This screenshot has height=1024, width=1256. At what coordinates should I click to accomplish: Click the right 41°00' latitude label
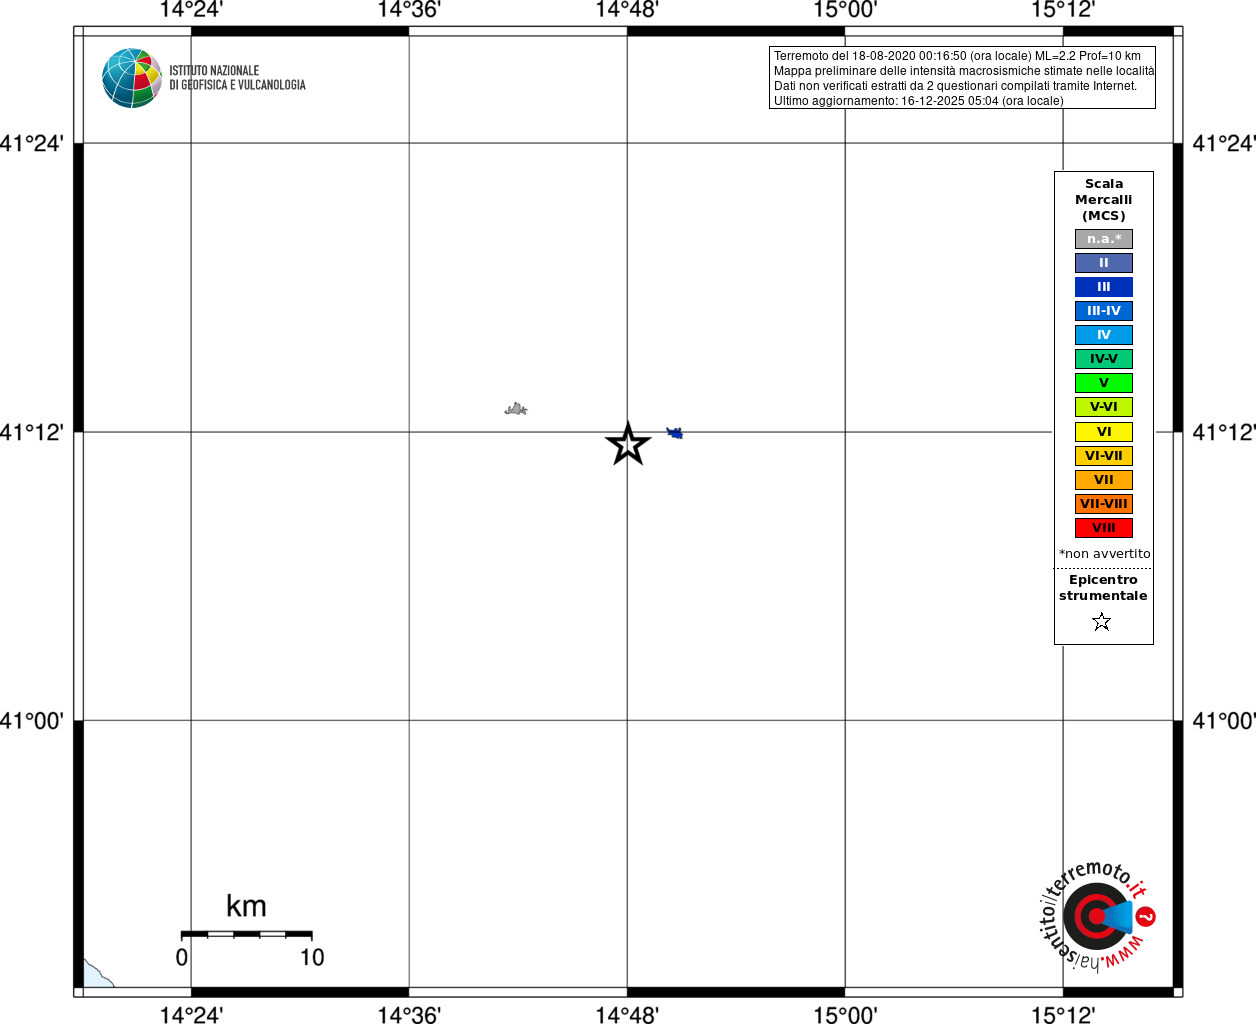pyautogui.click(x=1224, y=721)
